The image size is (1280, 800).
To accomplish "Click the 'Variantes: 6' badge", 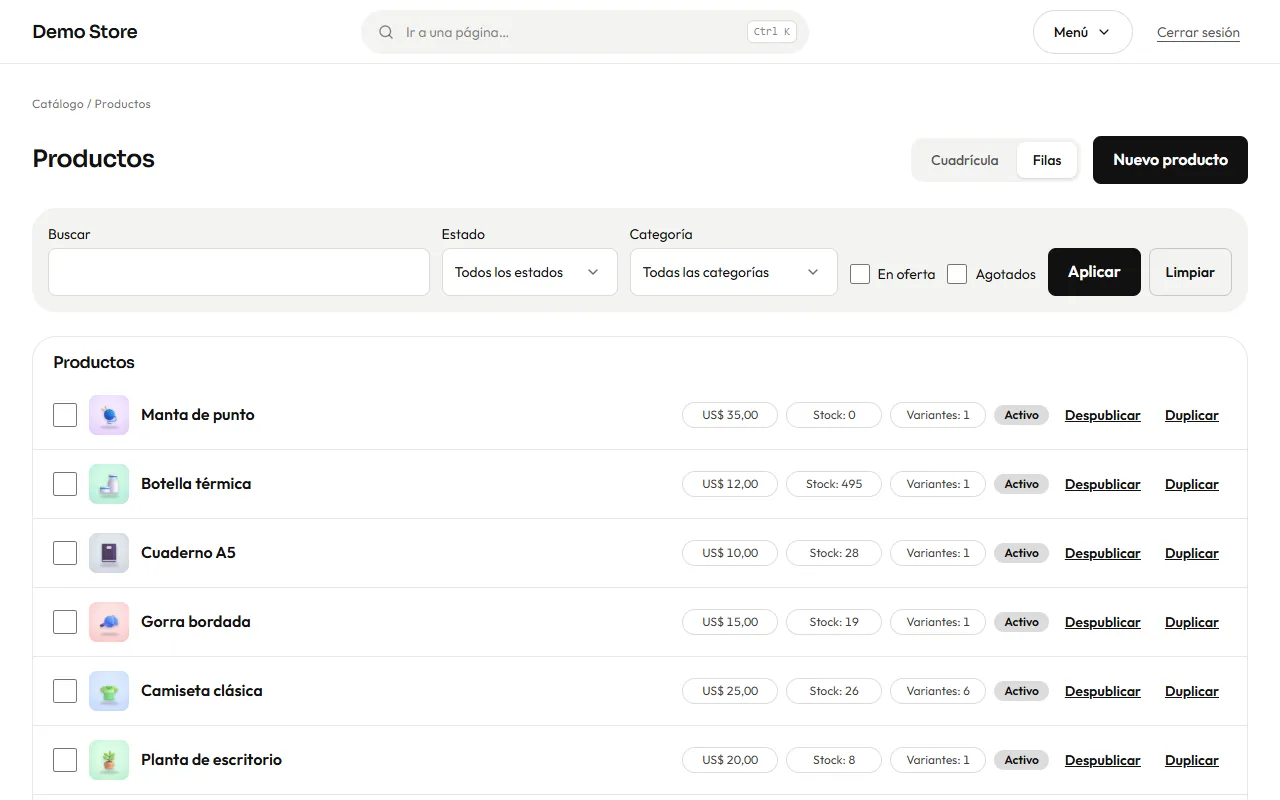I will pyautogui.click(x=938, y=691).
